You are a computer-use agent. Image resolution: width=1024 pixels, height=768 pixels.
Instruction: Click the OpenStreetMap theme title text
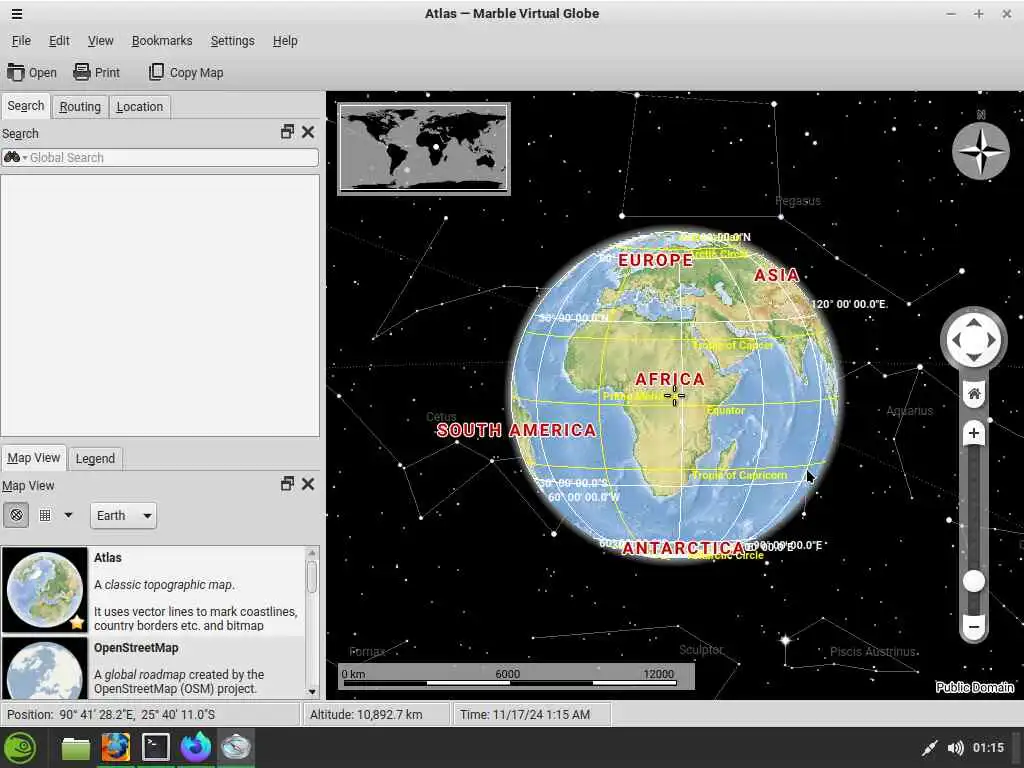(136, 648)
